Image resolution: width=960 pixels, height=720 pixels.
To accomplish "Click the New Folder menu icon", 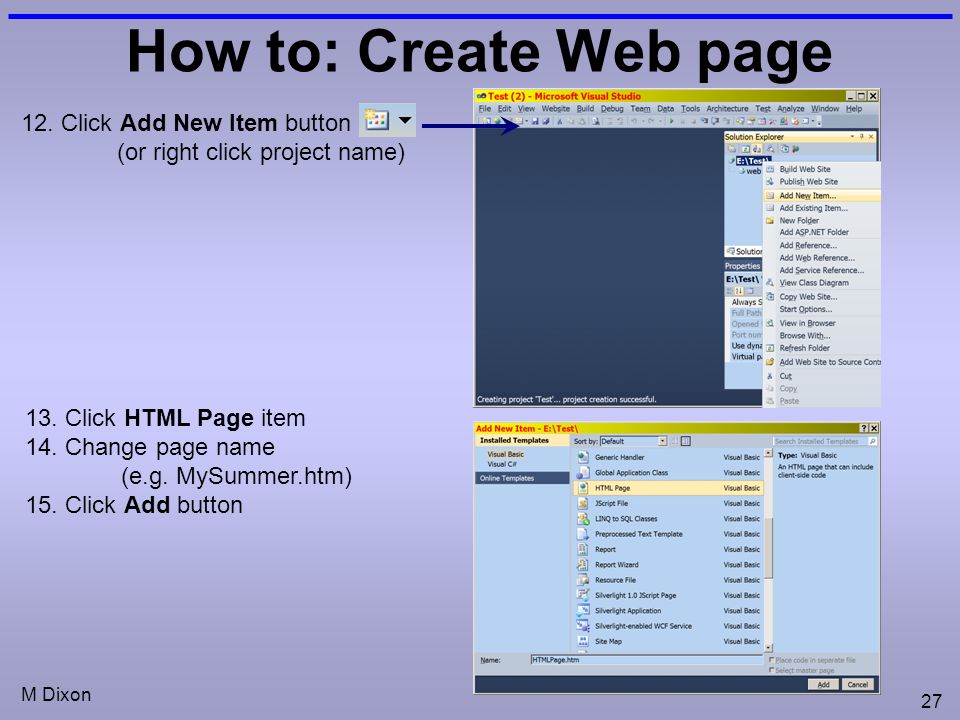I will tap(770, 220).
